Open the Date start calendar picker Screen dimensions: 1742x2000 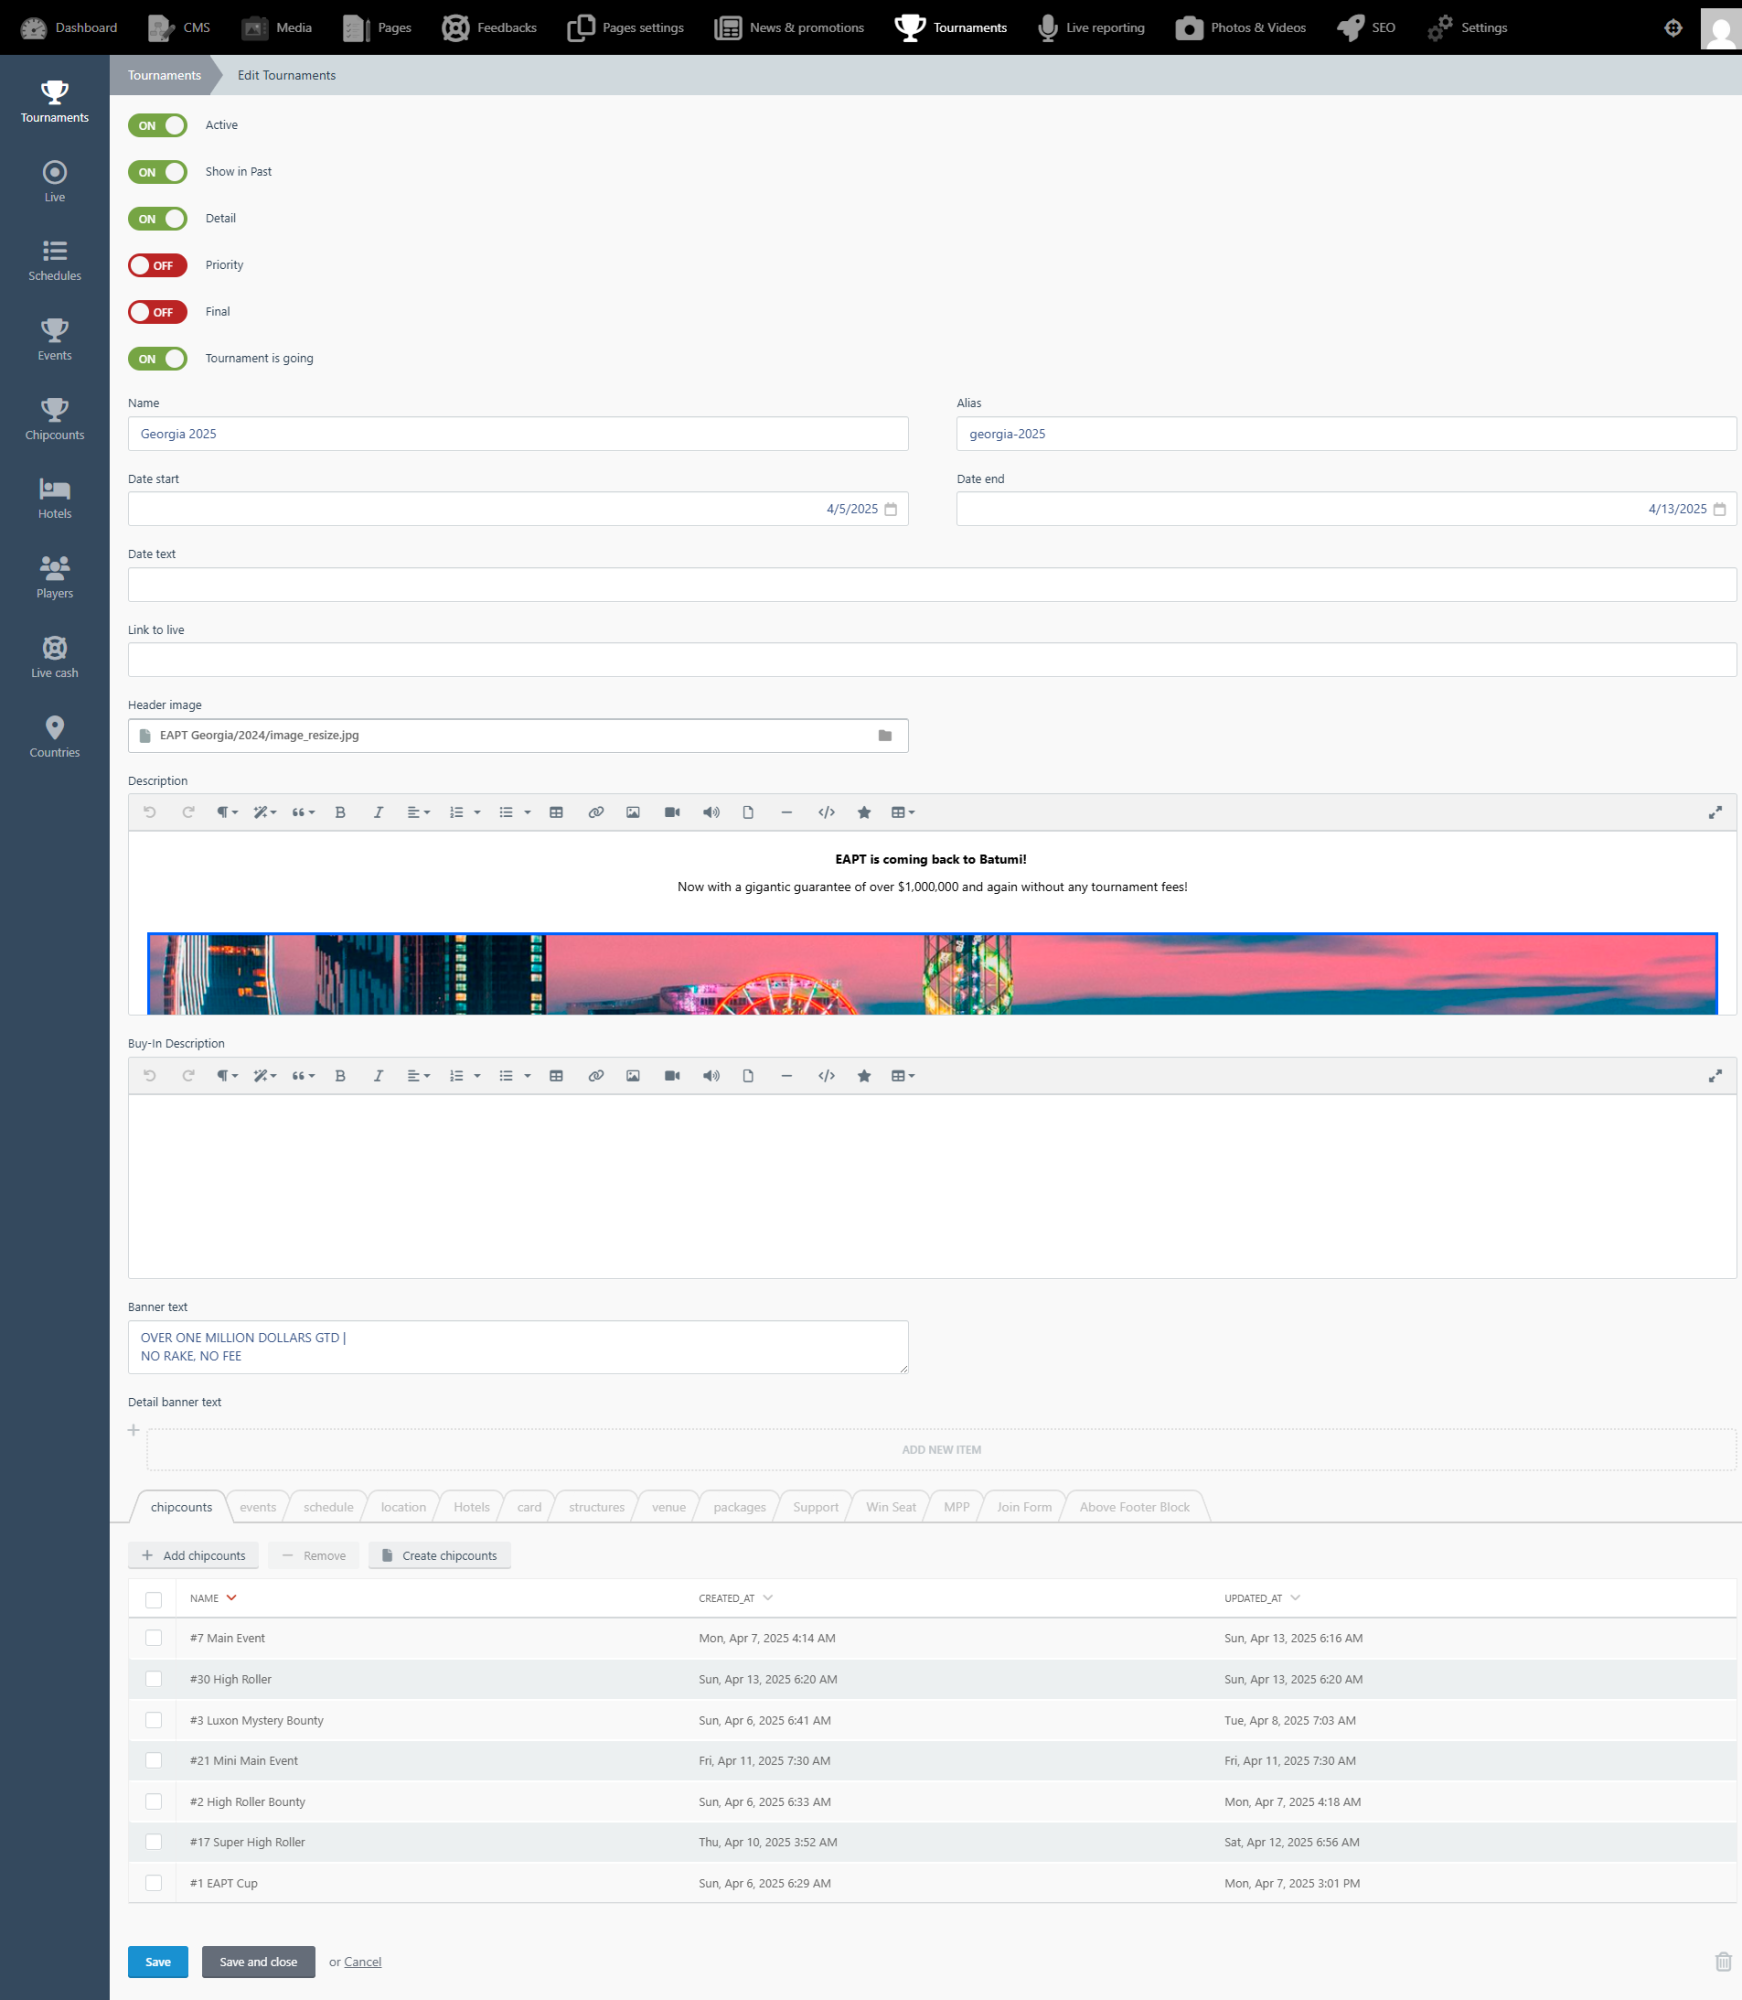tap(891, 509)
